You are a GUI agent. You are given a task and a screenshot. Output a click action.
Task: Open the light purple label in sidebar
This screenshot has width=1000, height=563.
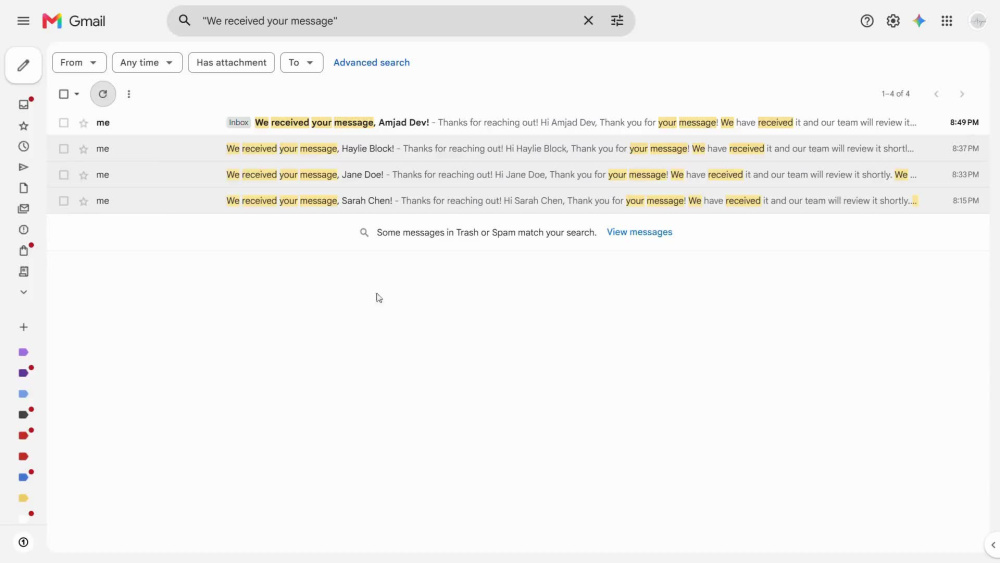24,352
